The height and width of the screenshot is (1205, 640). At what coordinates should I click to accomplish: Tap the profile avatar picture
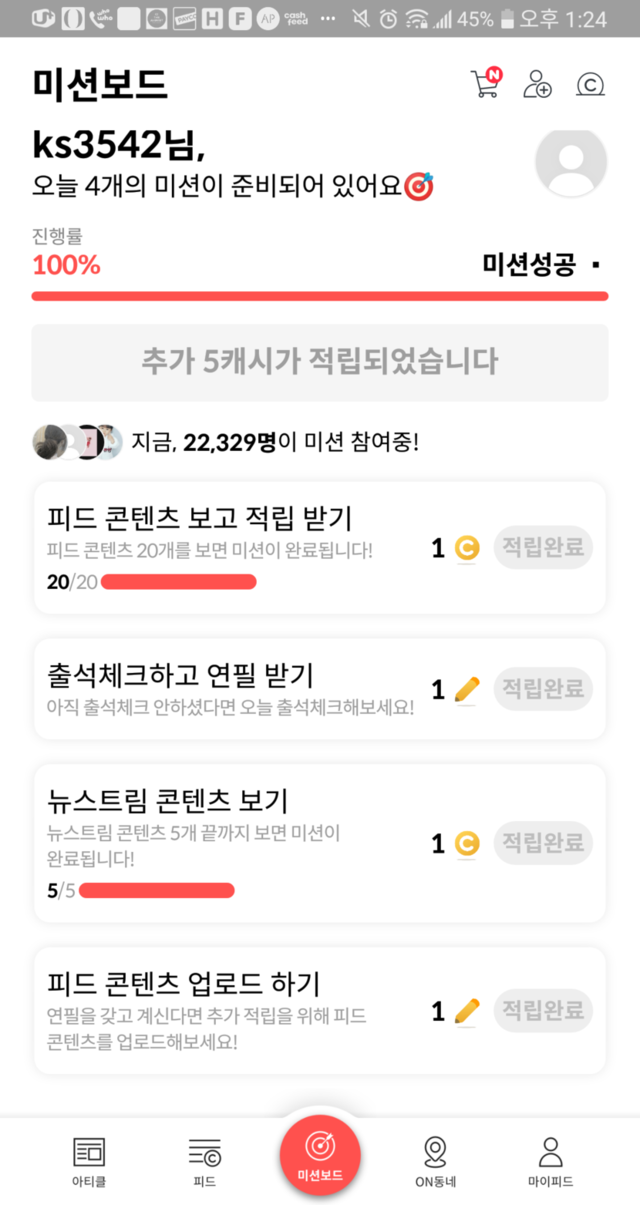coord(571,163)
